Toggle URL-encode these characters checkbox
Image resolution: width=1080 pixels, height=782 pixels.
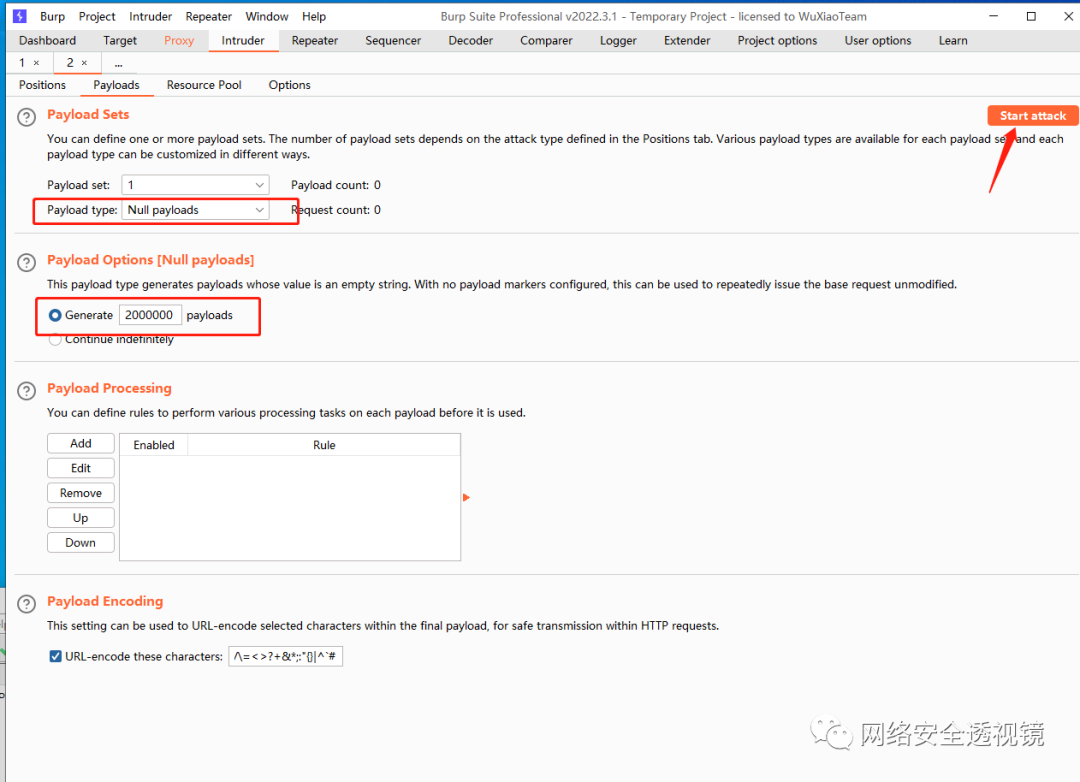pos(55,657)
